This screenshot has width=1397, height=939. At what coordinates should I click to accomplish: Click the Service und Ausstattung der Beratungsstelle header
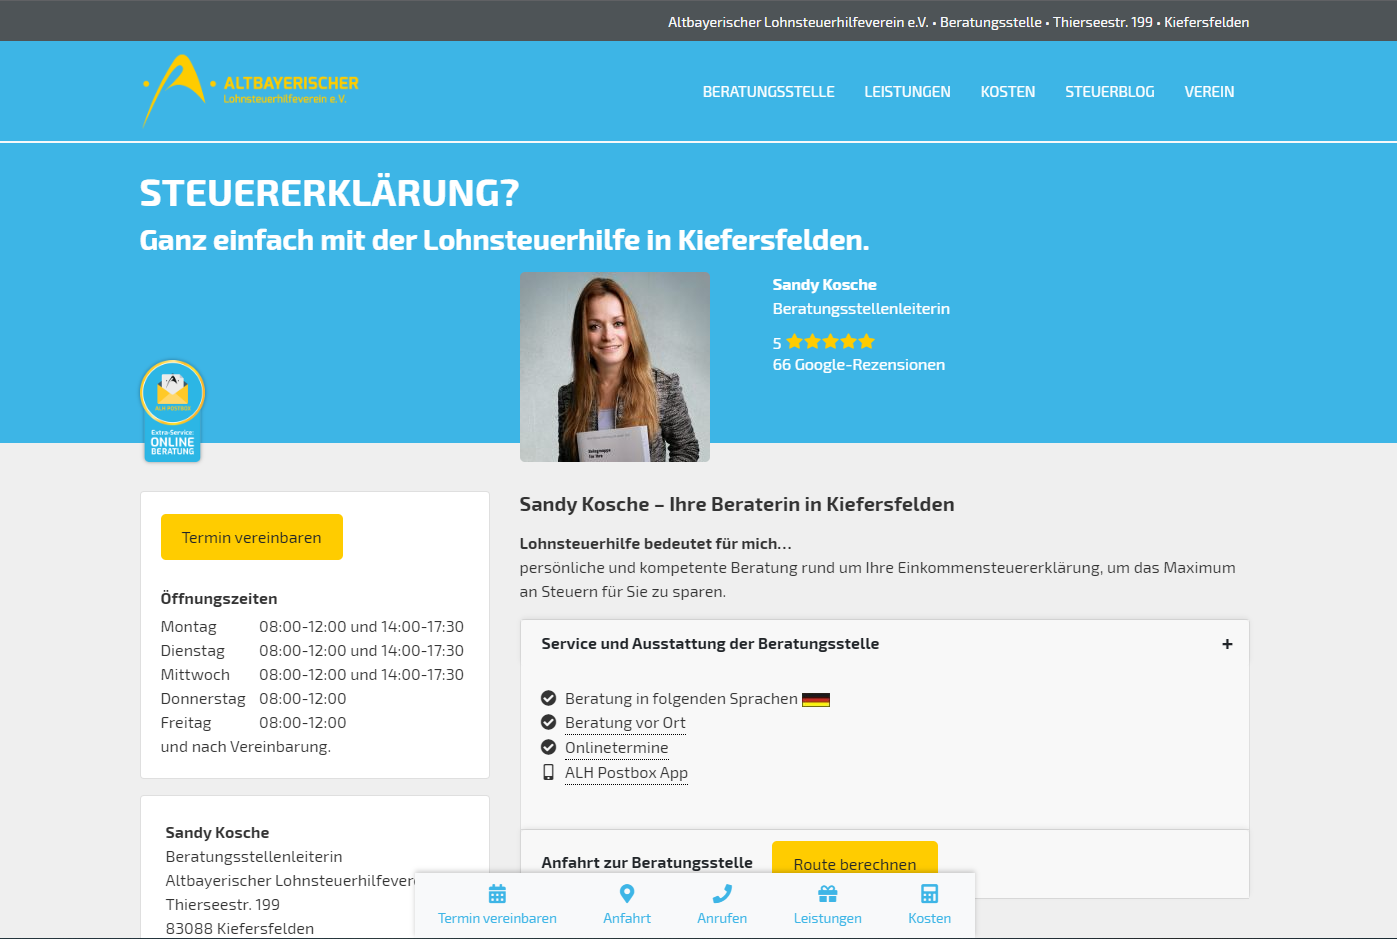click(885, 644)
